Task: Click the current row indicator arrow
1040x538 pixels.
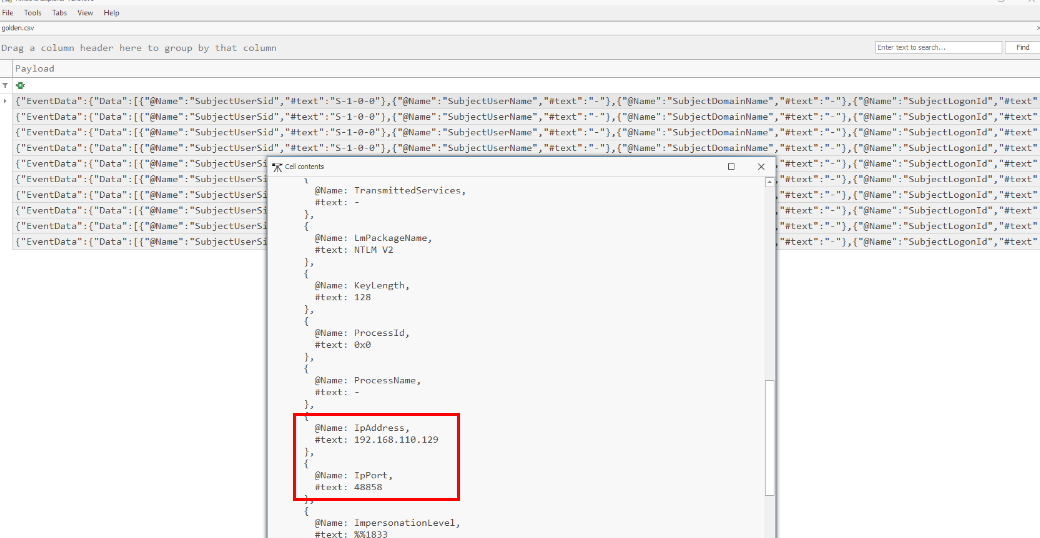Action: [5, 101]
